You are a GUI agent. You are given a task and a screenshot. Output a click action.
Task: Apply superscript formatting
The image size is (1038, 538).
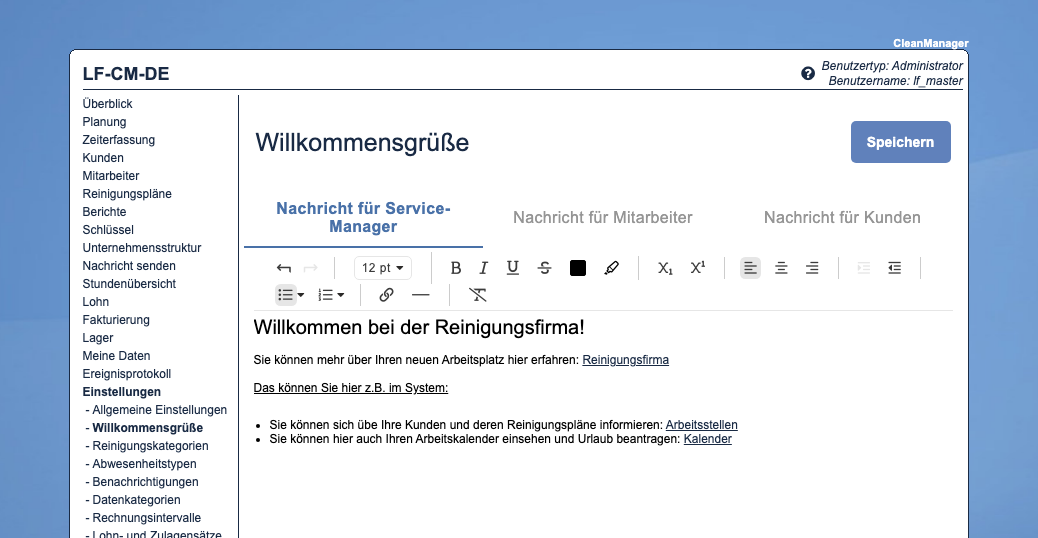(698, 268)
